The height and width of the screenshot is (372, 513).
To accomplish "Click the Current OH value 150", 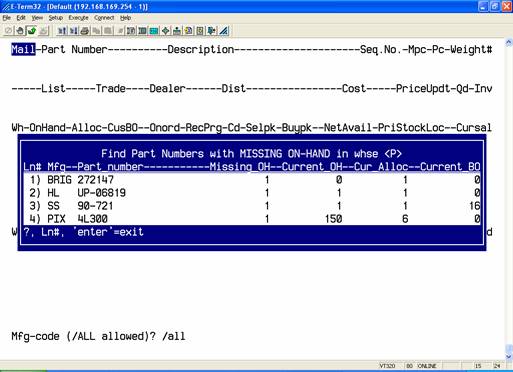I will (334, 219).
